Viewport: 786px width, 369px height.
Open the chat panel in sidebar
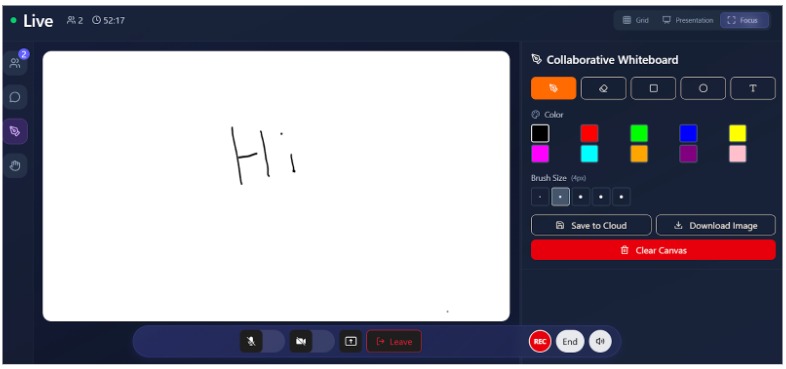16,97
